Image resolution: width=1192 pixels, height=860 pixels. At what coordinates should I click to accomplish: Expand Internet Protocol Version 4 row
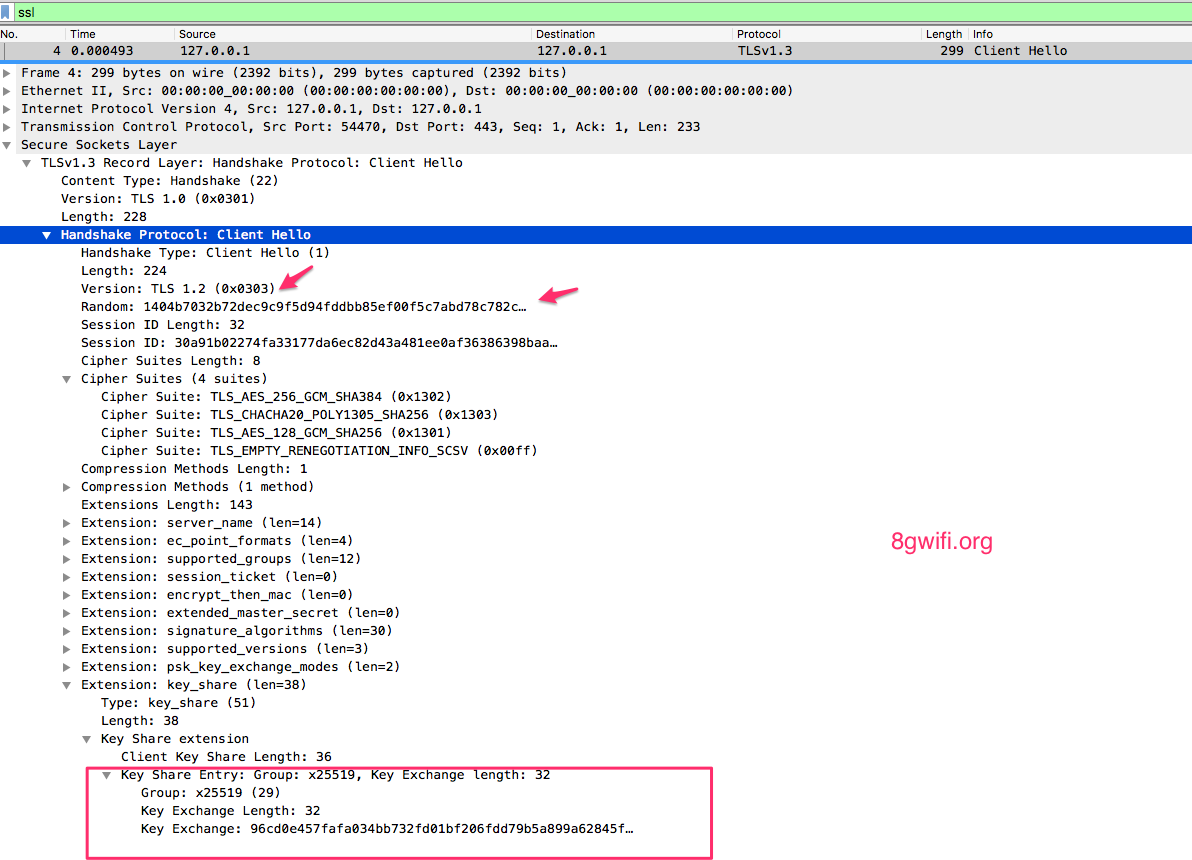(x=7, y=109)
